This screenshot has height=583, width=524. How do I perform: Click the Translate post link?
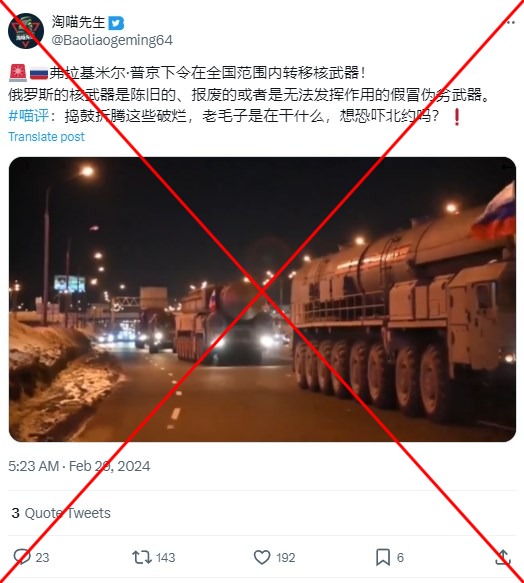[x=46, y=137]
